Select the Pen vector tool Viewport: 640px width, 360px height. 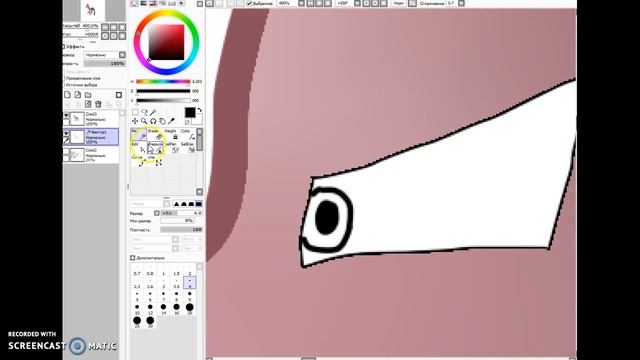(139, 135)
